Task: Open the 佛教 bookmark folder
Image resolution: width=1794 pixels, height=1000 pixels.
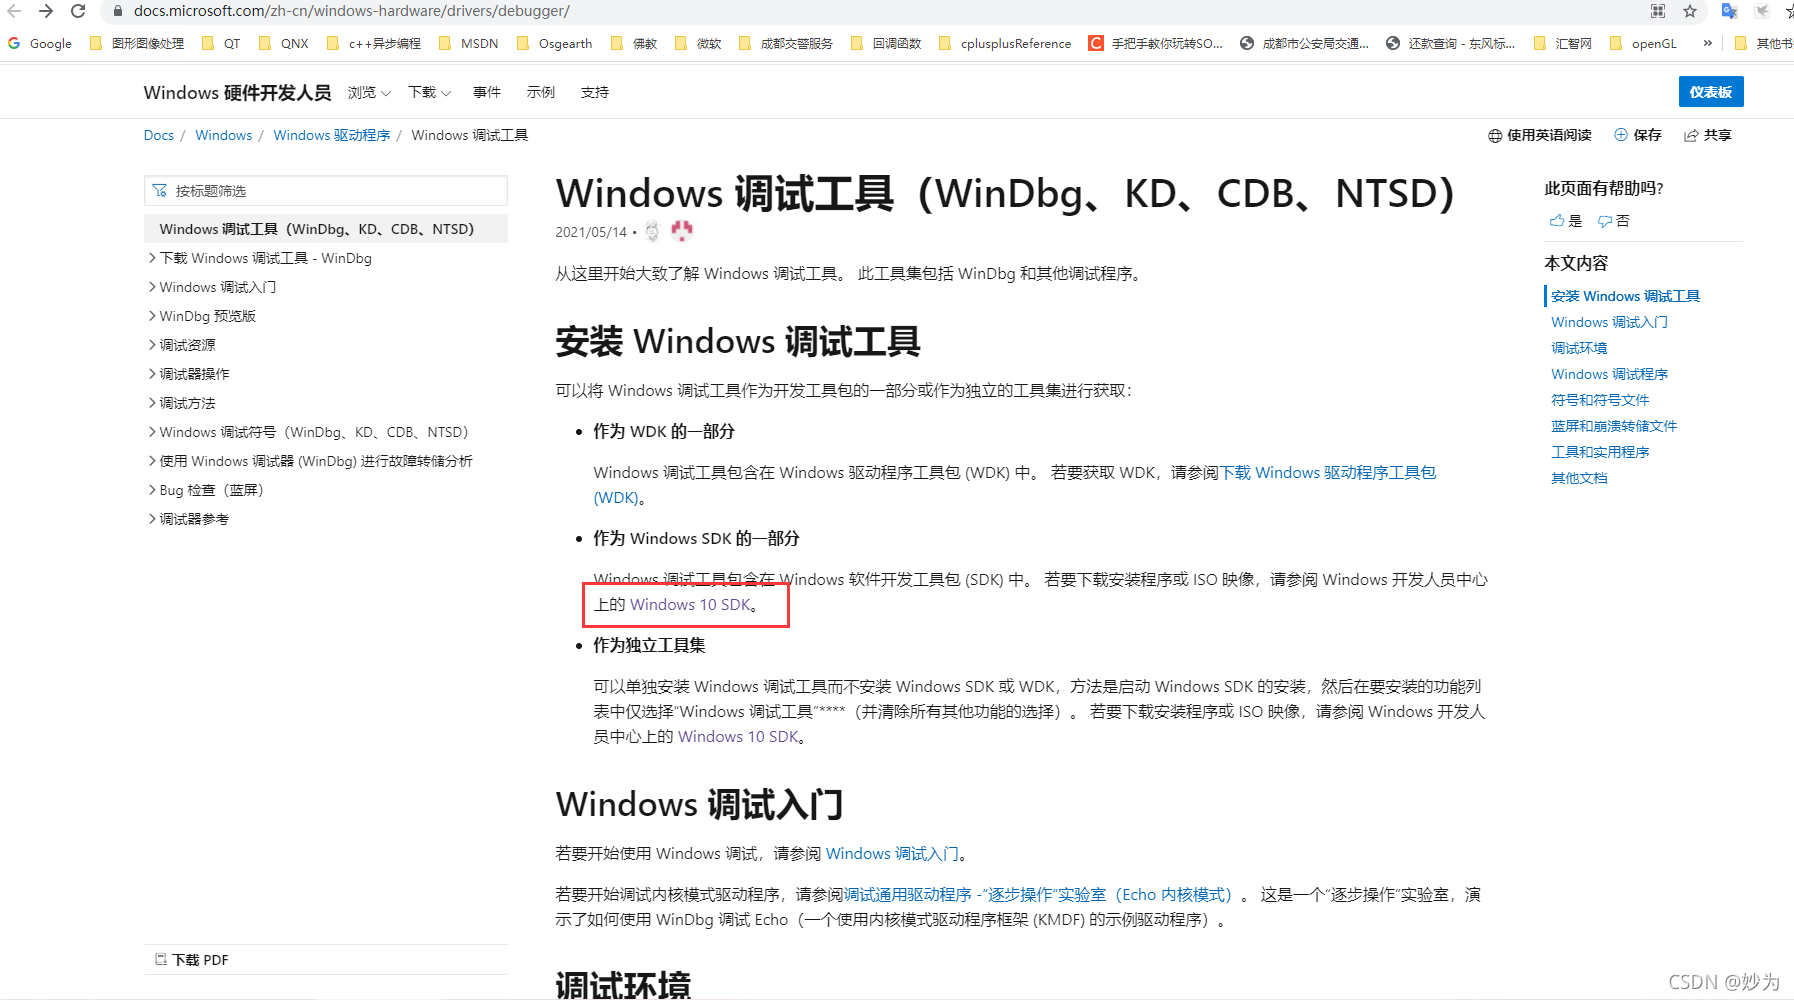Action: [x=633, y=43]
